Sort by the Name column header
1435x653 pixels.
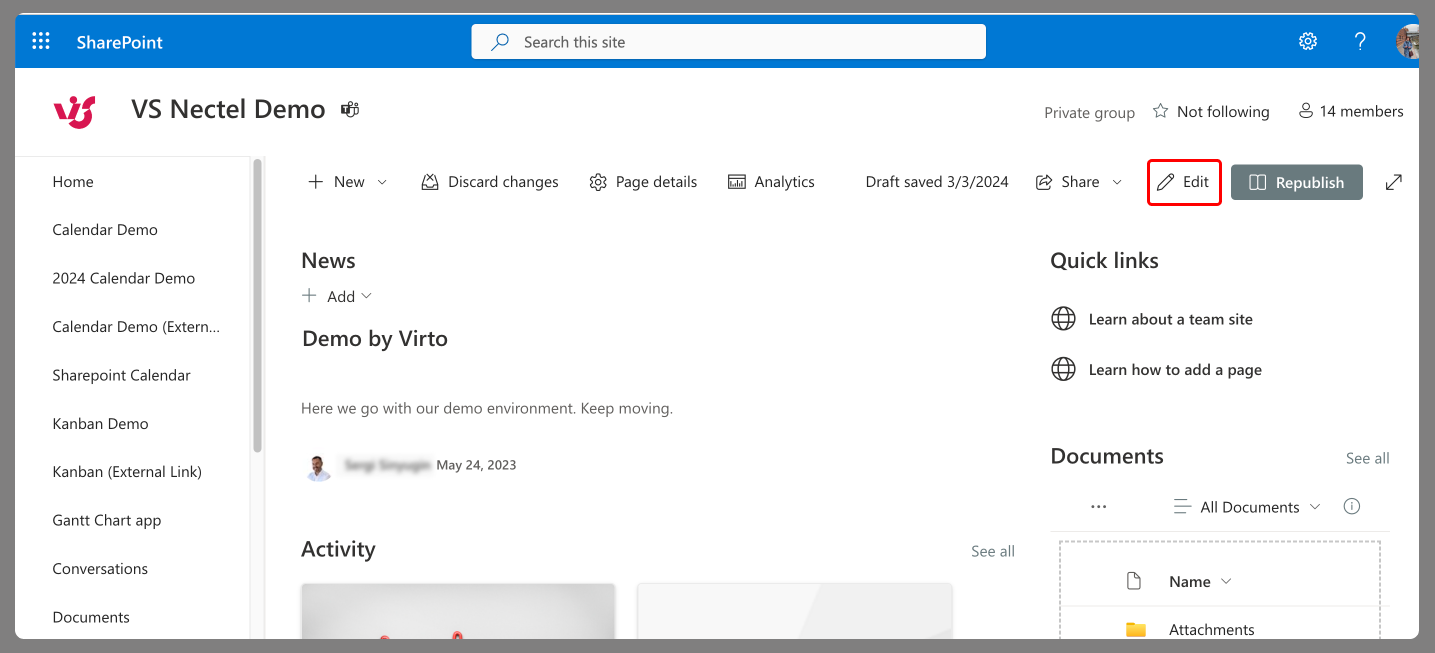[1200, 582]
